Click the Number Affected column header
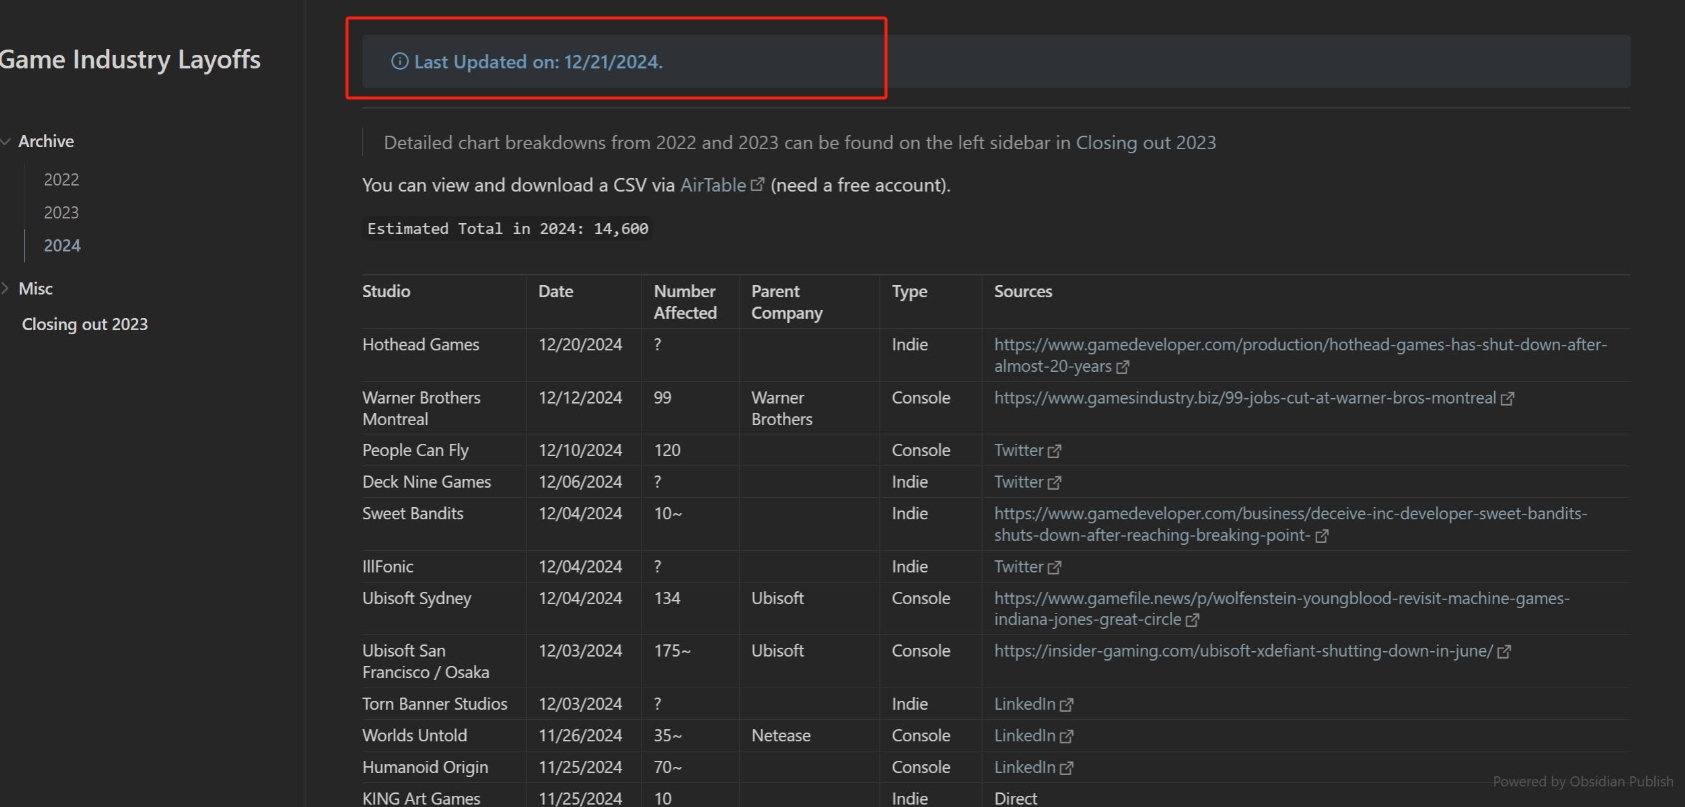Image resolution: width=1685 pixels, height=807 pixels. coord(685,302)
